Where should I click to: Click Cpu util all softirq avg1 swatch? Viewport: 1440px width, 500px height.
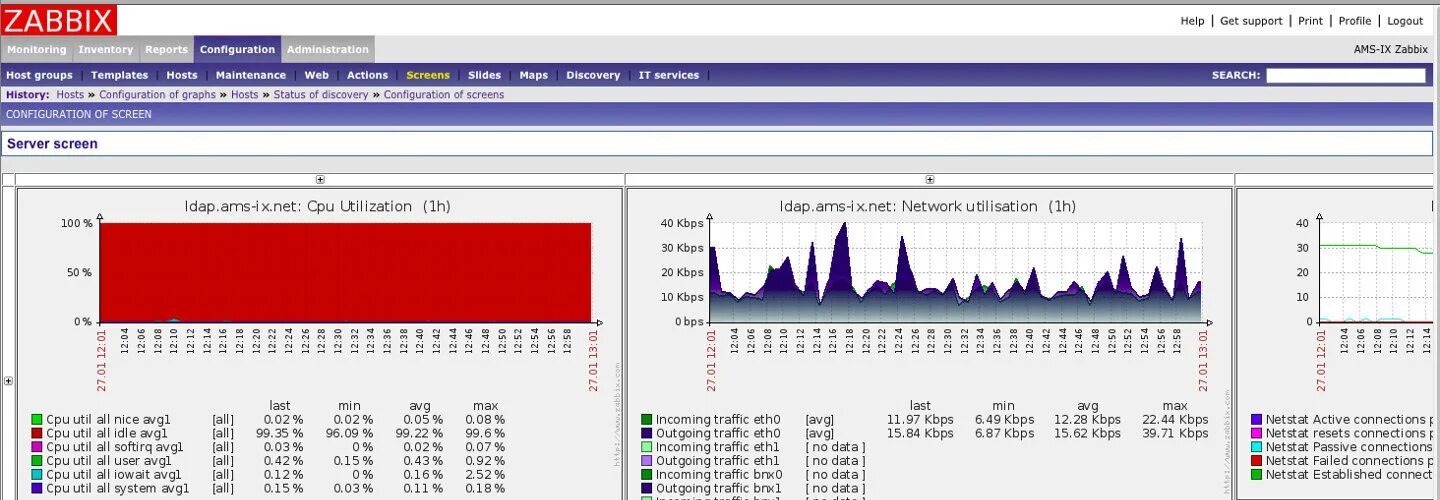click(37, 448)
